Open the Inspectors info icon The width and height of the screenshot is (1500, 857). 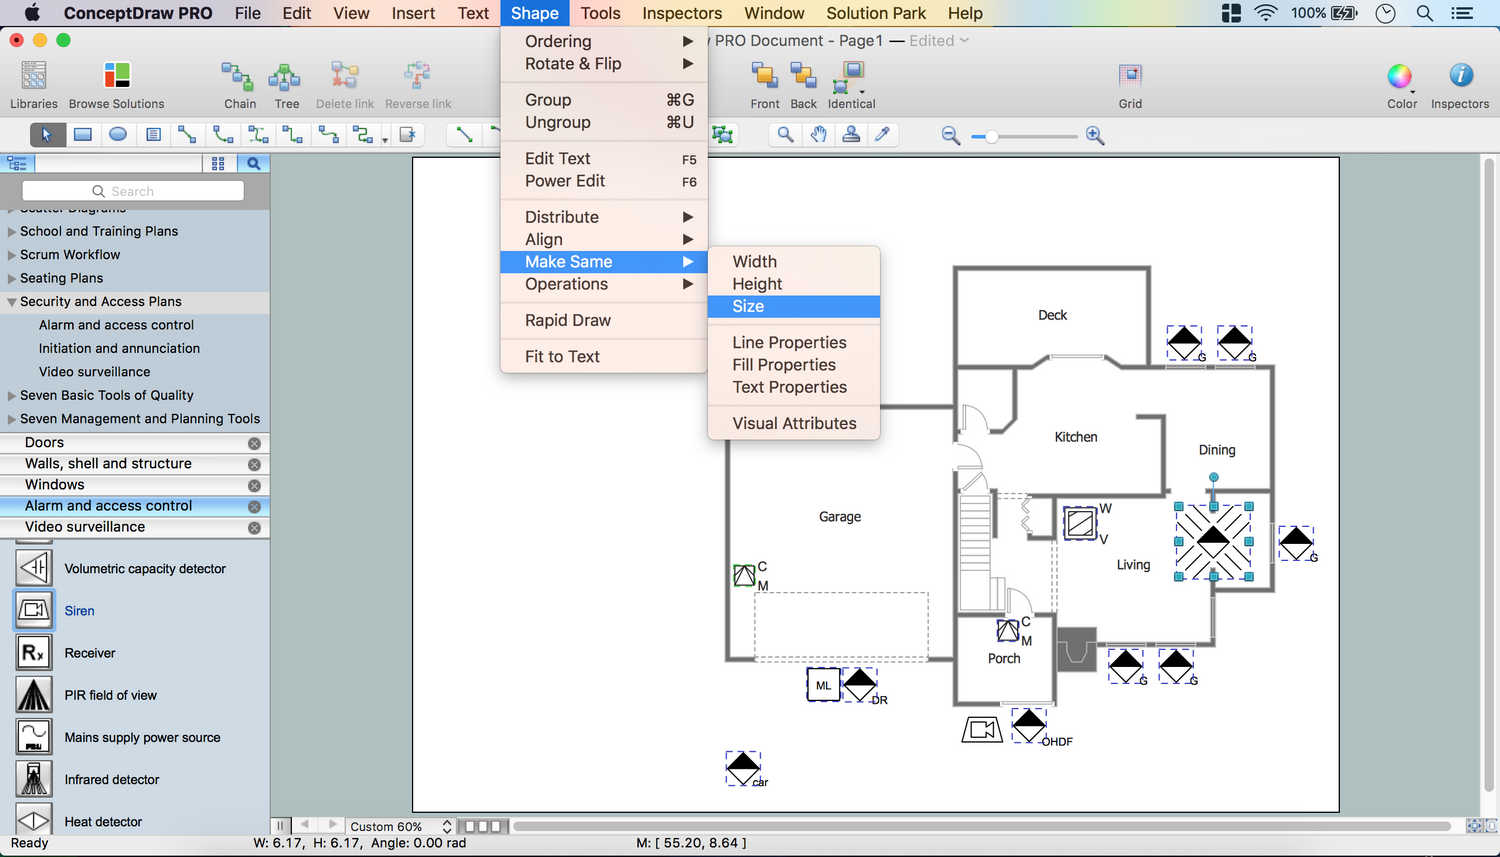(1460, 77)
